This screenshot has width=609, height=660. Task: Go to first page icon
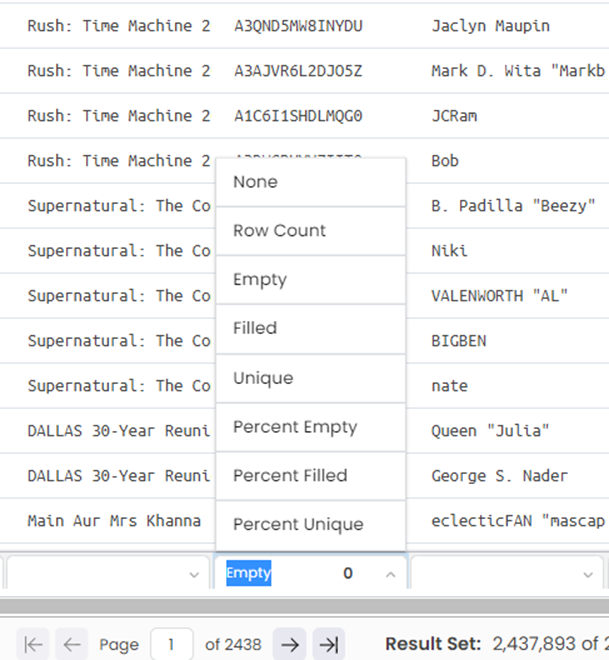pos(33,644)
